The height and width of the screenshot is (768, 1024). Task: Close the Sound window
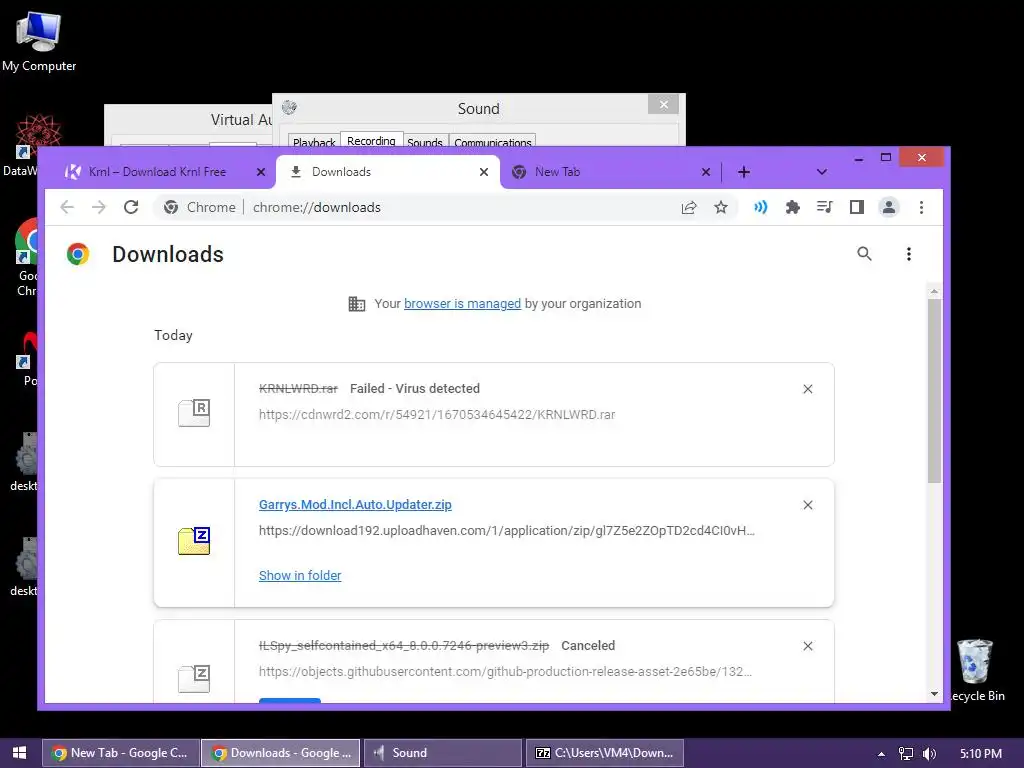click(664, 104)
